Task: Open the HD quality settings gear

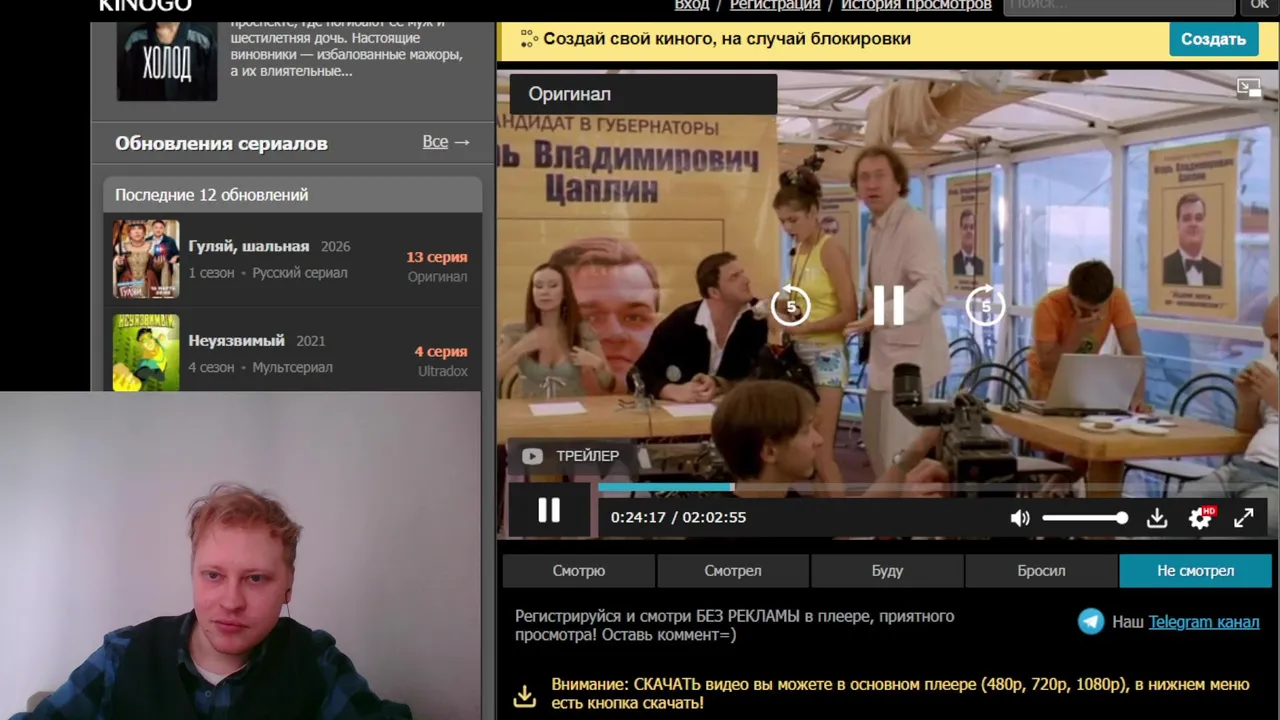Action: [1201, 518]
